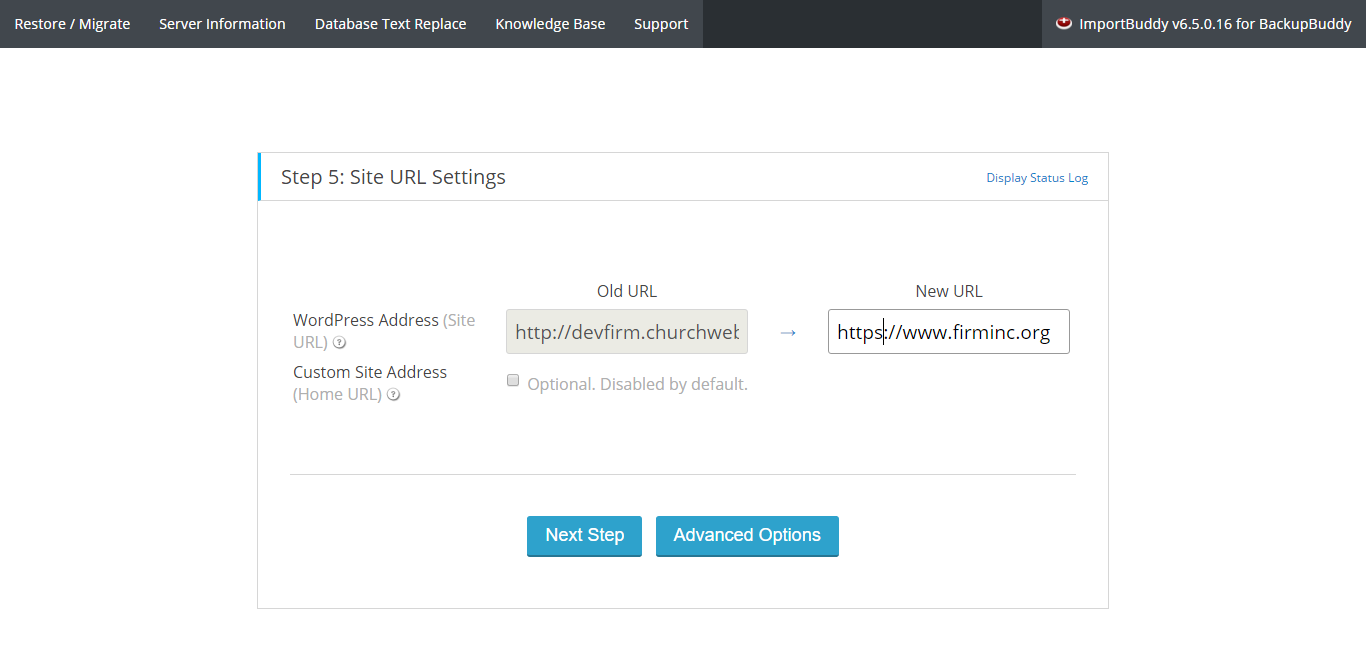Click the disabled Old URL field

click(x=626, y=332)
